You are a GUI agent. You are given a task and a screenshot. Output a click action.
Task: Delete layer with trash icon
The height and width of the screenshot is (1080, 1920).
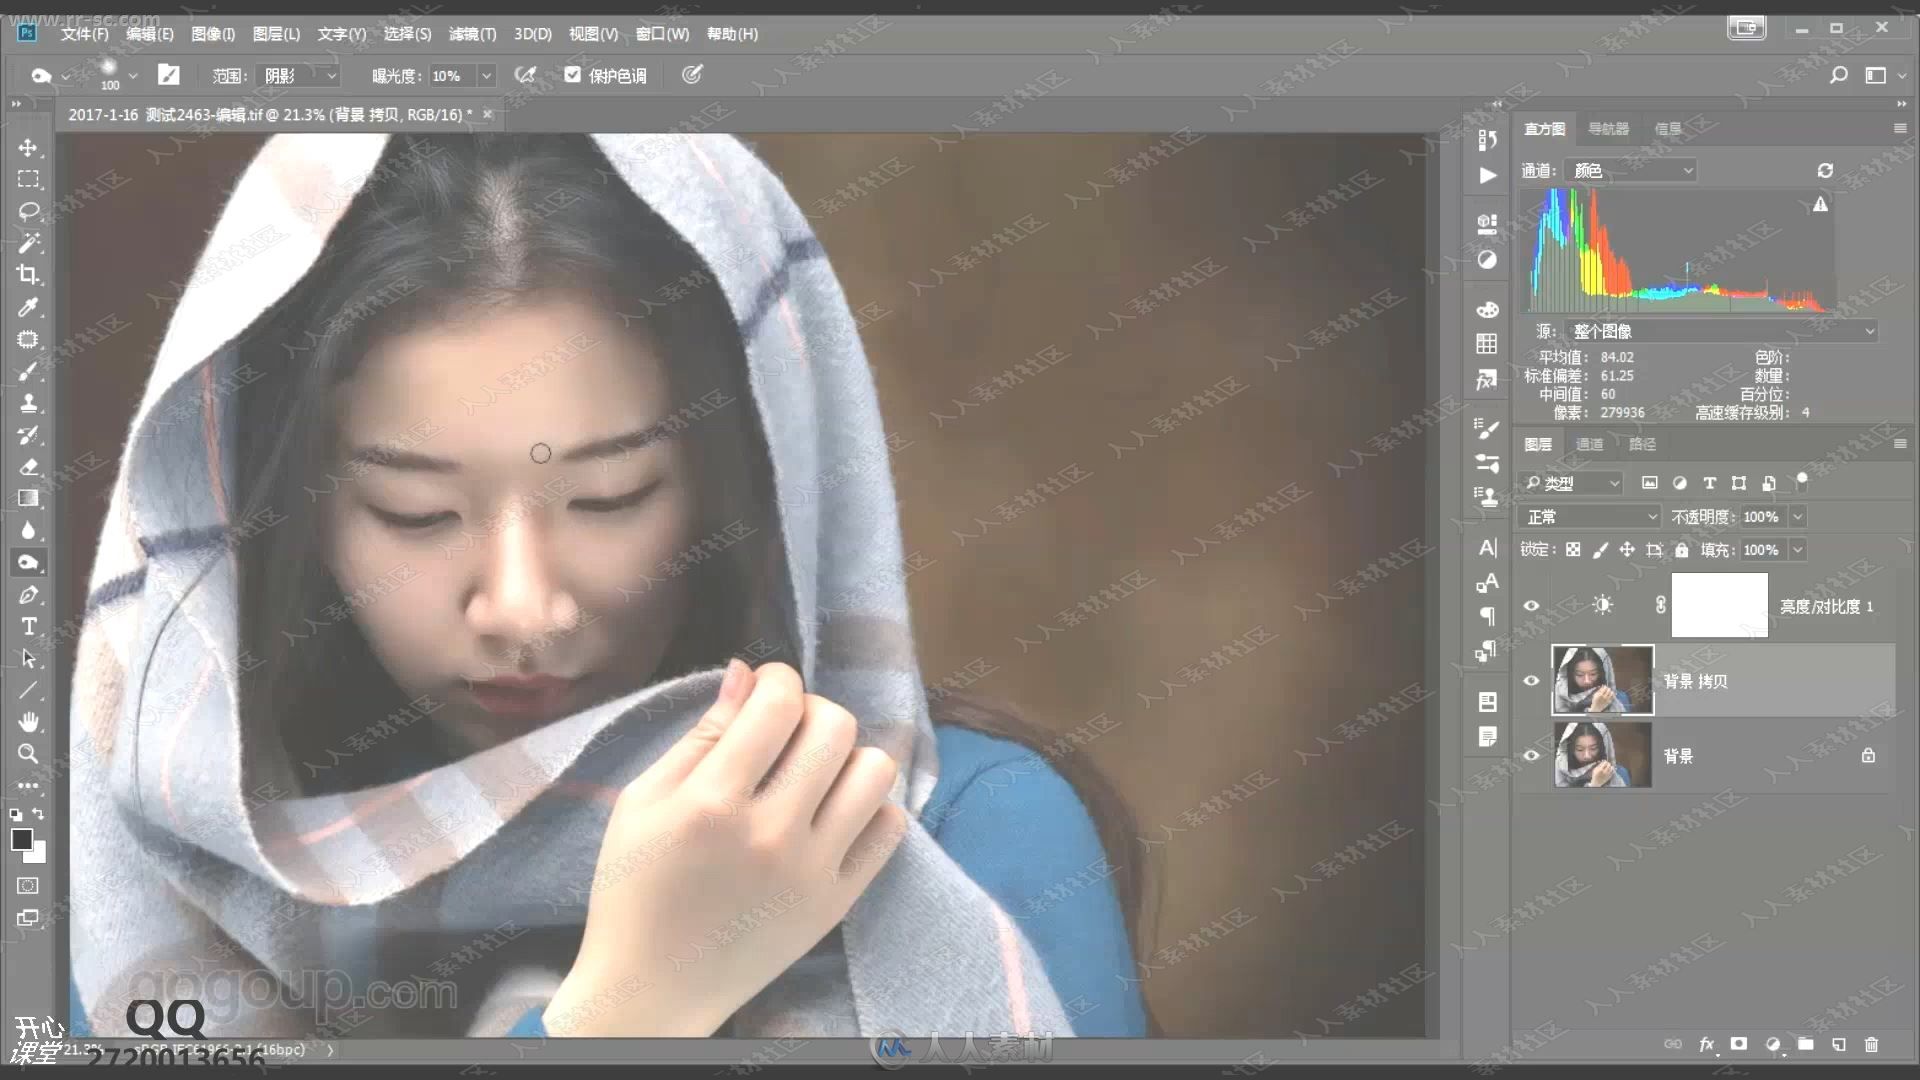[1871, 1044]
